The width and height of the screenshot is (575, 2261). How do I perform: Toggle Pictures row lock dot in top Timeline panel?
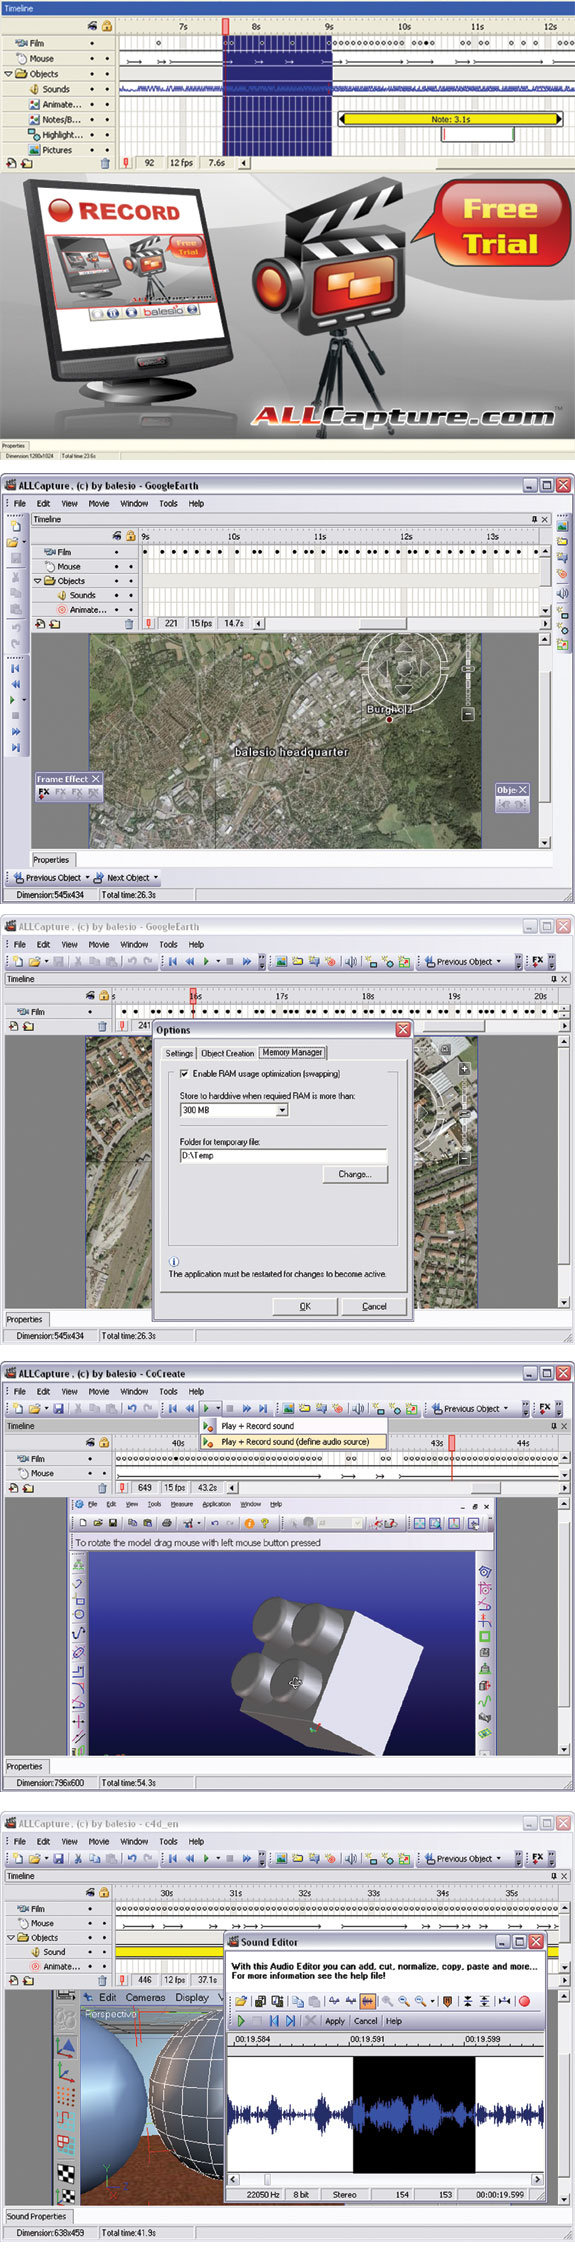coord(107,150)
